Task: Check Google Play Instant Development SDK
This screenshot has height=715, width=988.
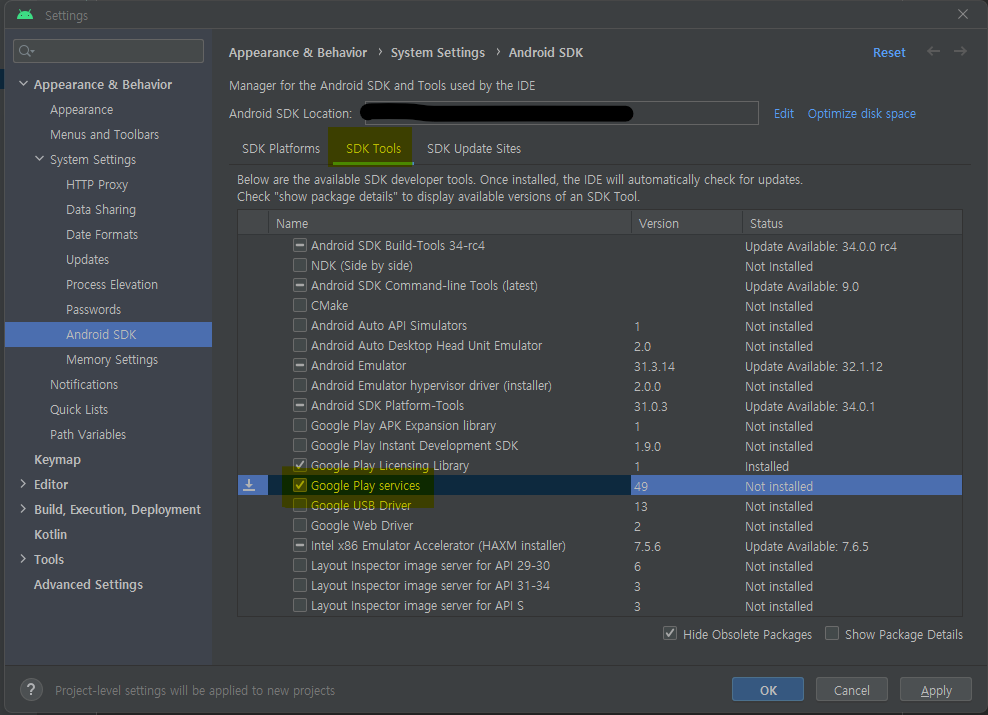Action: 300,445
